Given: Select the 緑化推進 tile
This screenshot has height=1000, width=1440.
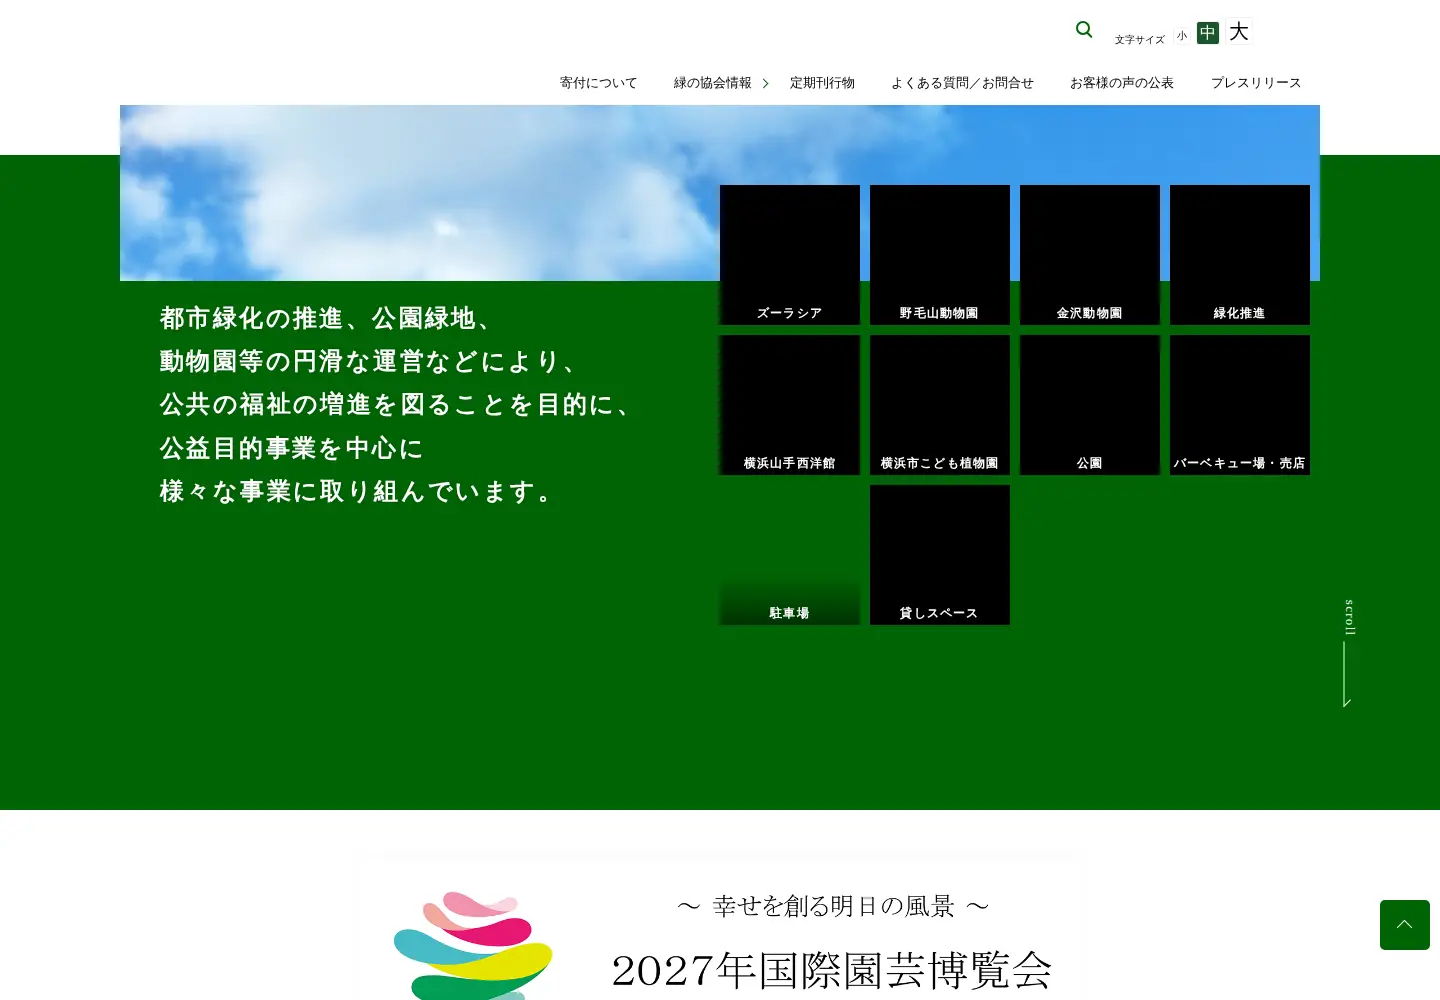Looking at the screenshot, I should pos(1240,255).
